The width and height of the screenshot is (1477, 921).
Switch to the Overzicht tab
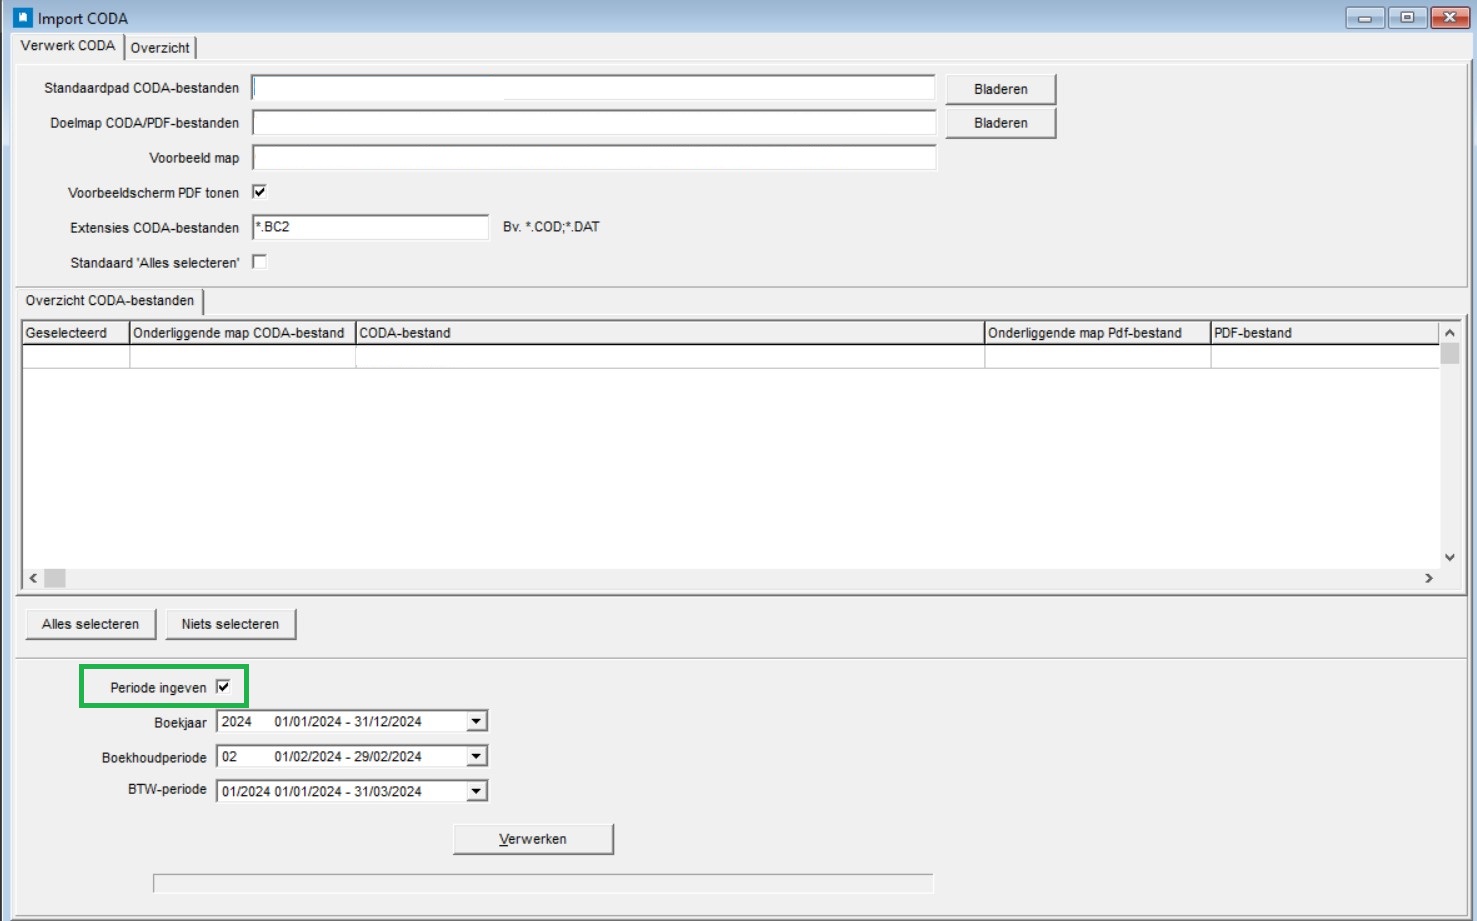point(160,48)
